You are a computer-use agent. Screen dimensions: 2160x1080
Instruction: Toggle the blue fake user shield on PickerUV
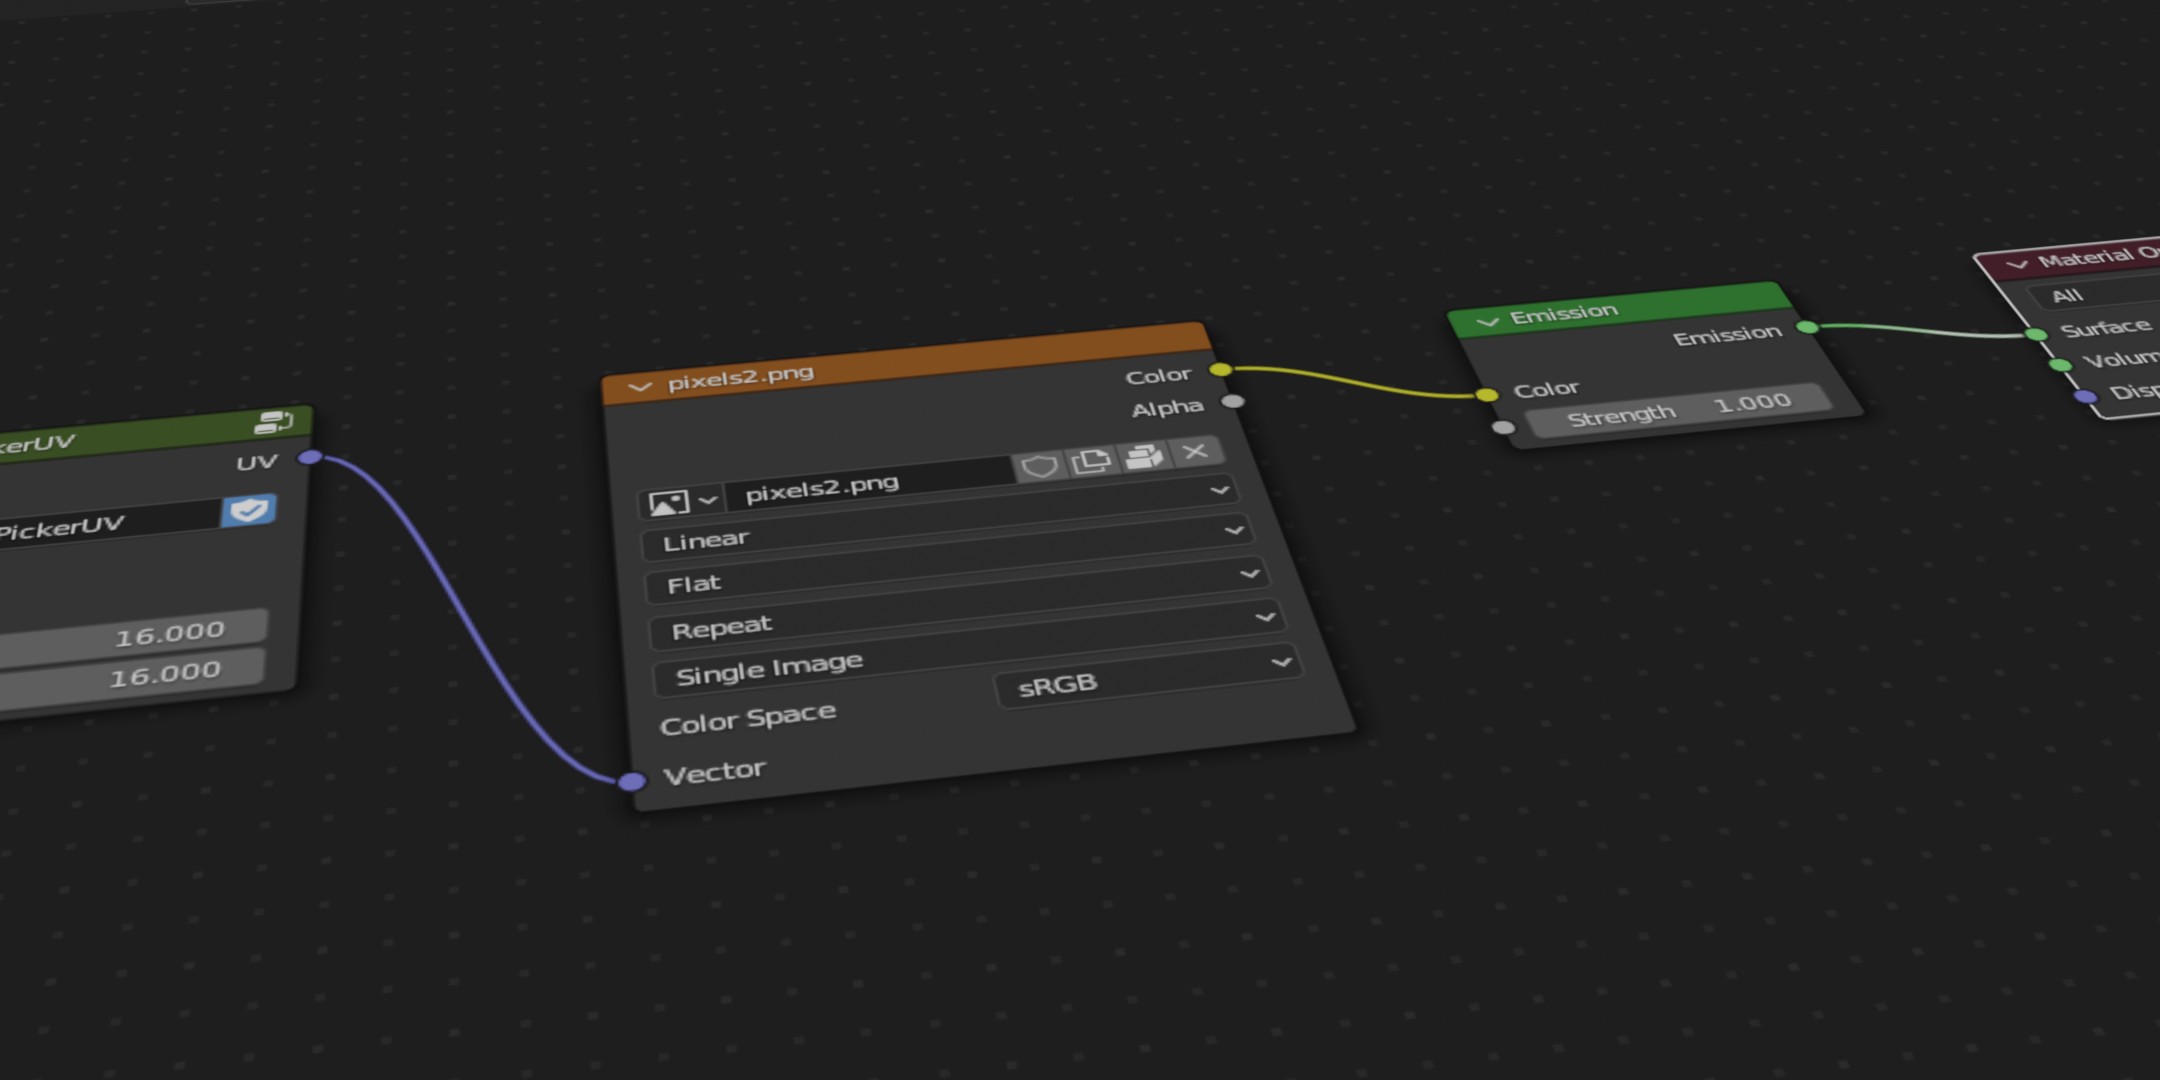(249, 510)
